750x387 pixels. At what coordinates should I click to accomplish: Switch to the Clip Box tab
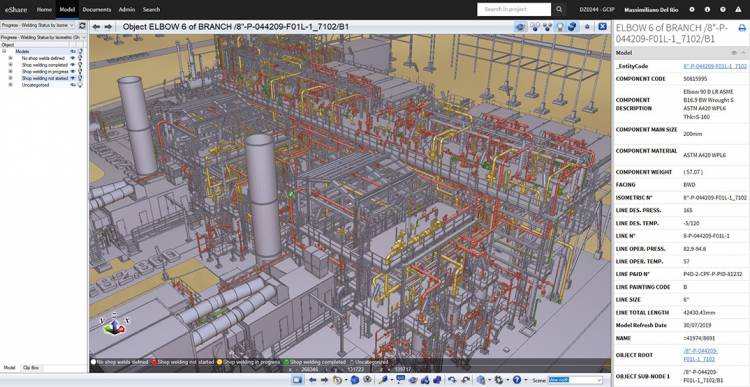point(31,368)
